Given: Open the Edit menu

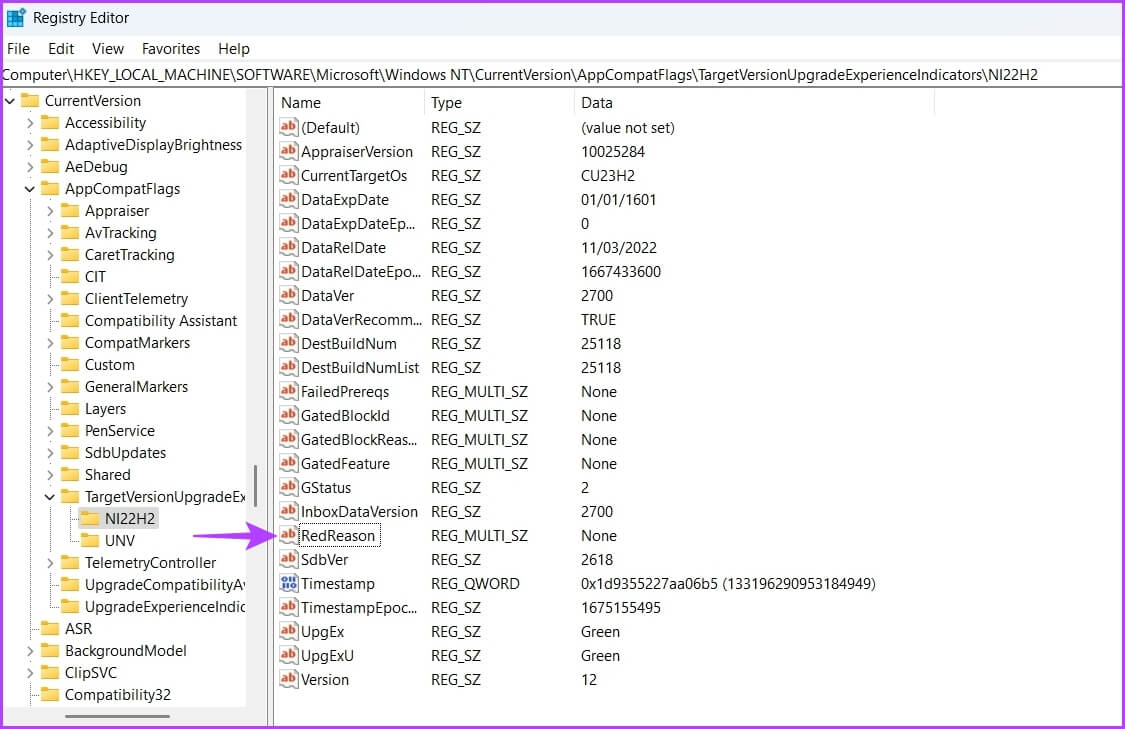Looking at the screenshot, I should (61, 49).
